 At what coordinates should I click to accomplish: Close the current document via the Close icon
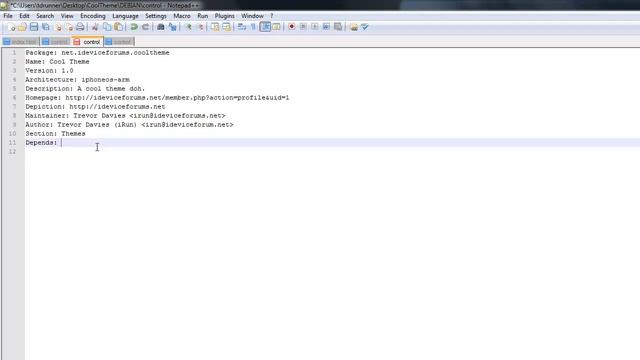point(58,27)
